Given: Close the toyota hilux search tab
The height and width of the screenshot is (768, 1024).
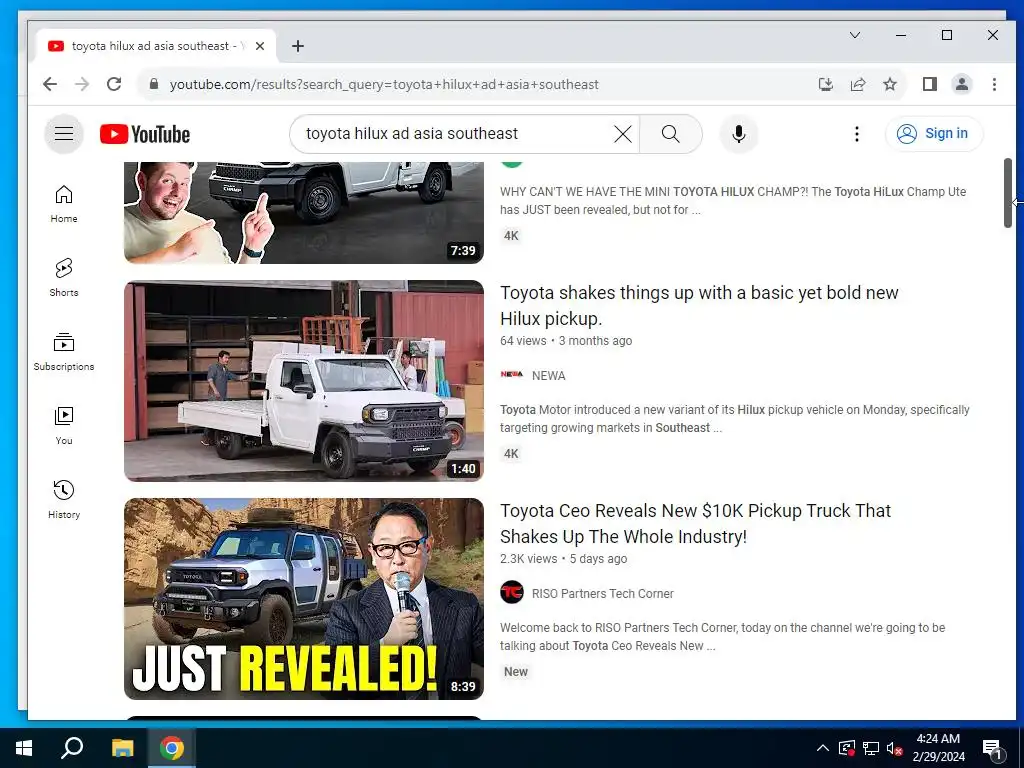Looking at the screenshot, I should (260, 46).
